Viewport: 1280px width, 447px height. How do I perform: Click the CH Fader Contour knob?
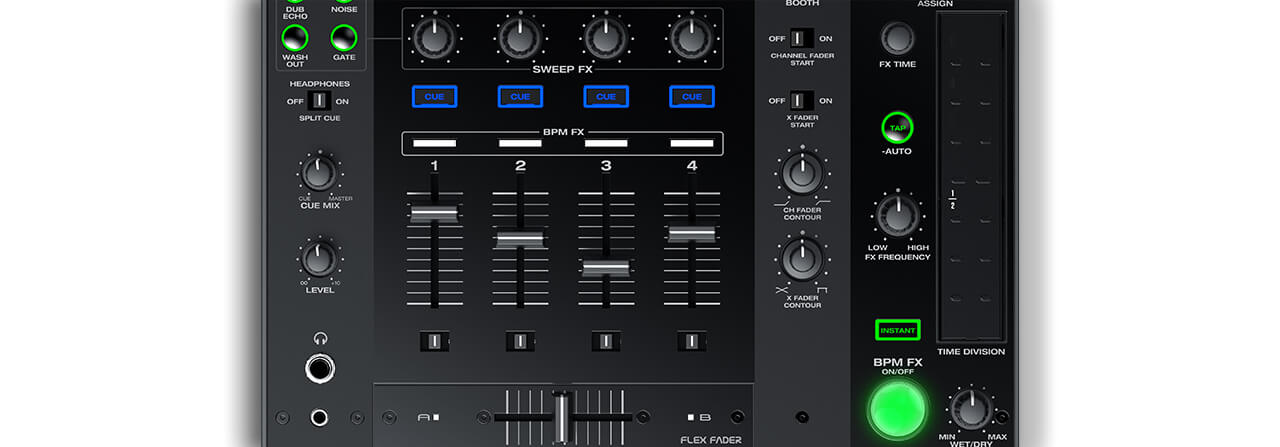(801, 174)
